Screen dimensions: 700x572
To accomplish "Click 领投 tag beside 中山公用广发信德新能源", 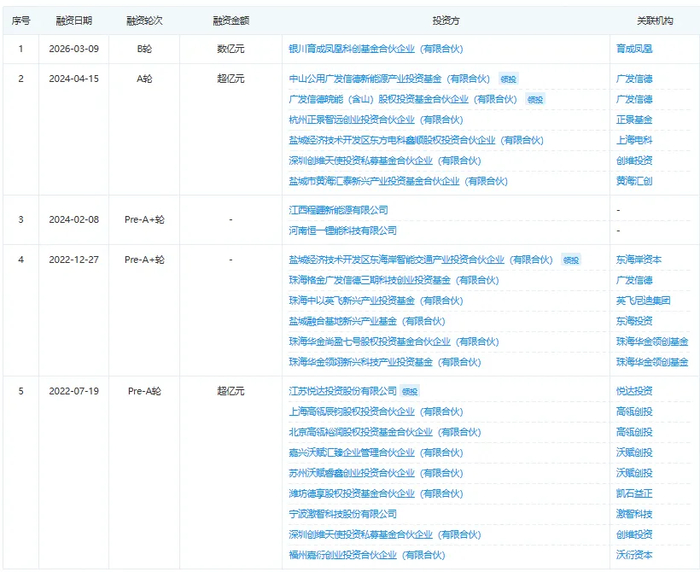I will point(508,79).
